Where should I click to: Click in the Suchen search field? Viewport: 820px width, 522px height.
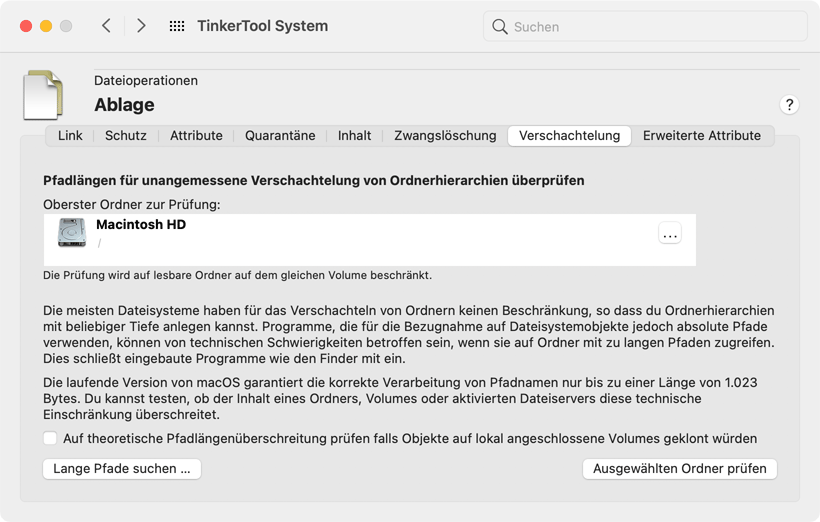click(645, 27)
